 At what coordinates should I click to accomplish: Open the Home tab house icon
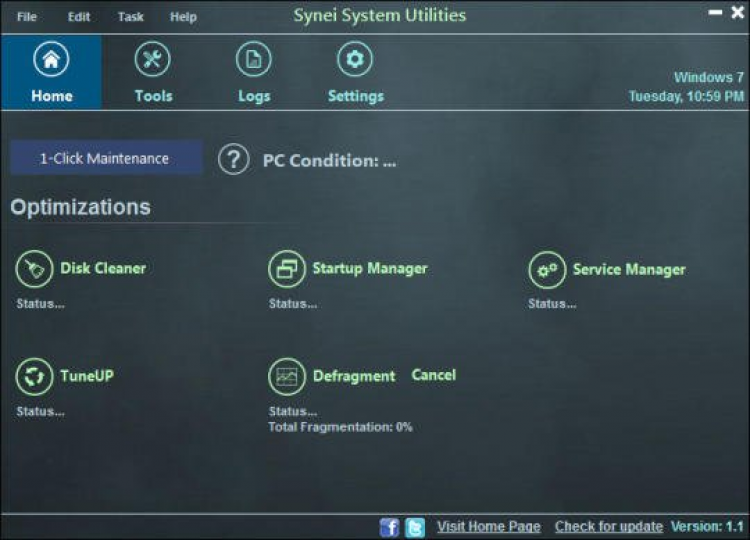pyautogui.click(x=51, y=59)
